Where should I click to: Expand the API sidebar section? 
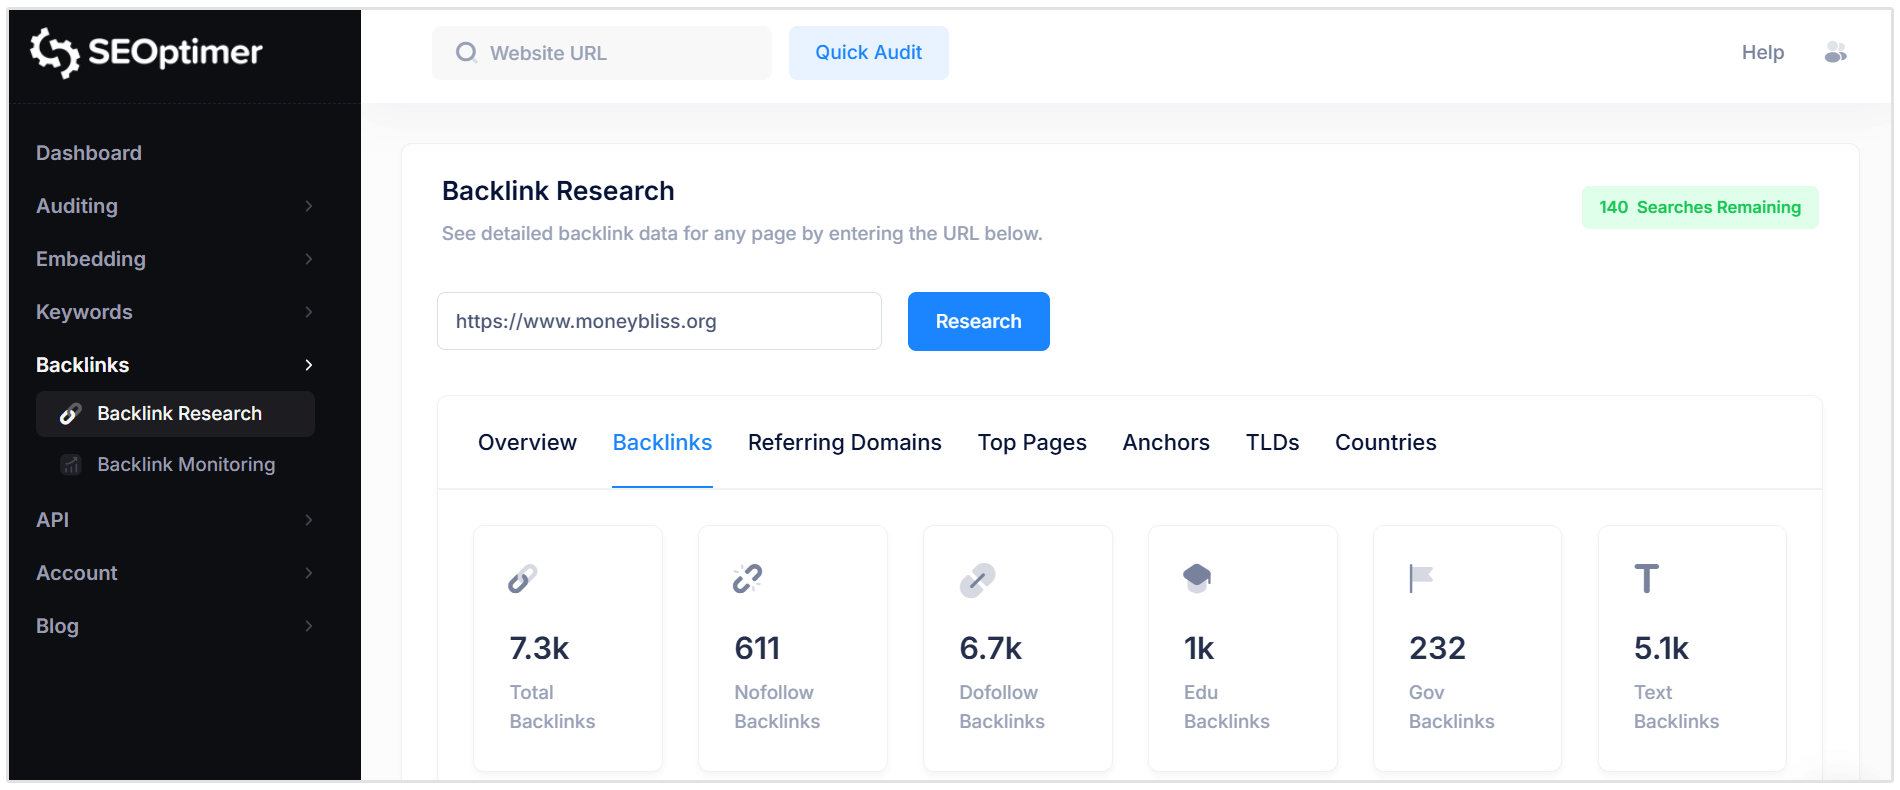click(175, 520)
